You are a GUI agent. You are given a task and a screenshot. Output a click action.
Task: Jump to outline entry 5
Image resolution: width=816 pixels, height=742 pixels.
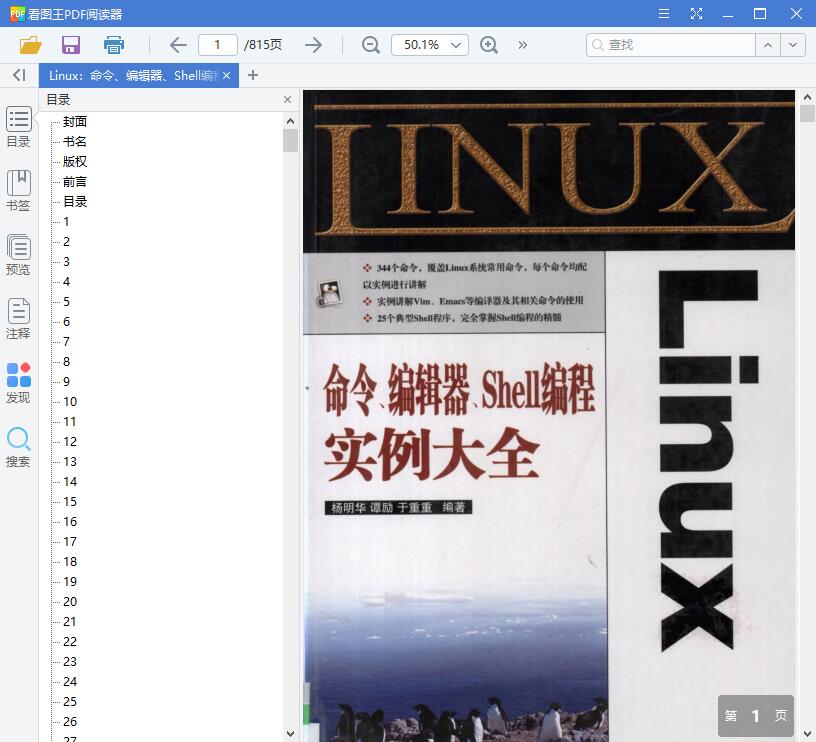pyautogui.click(x=66, y=302)
